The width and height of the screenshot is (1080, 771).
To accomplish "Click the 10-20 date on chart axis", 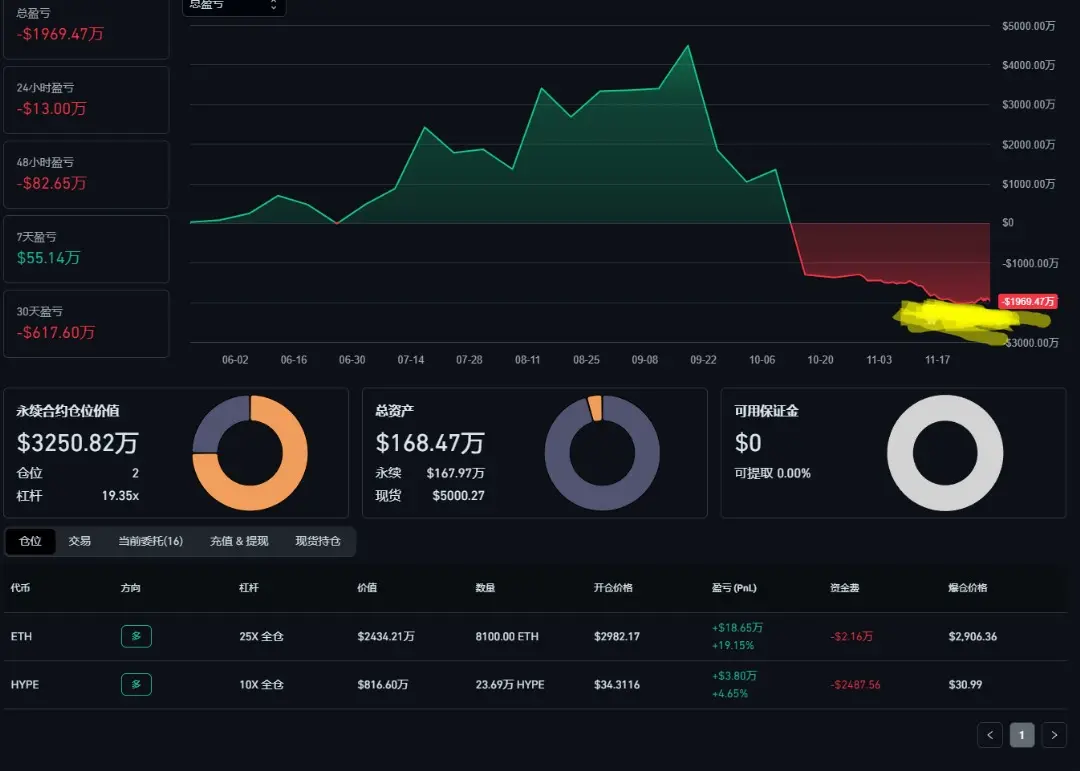I will (x=820, y=360).
